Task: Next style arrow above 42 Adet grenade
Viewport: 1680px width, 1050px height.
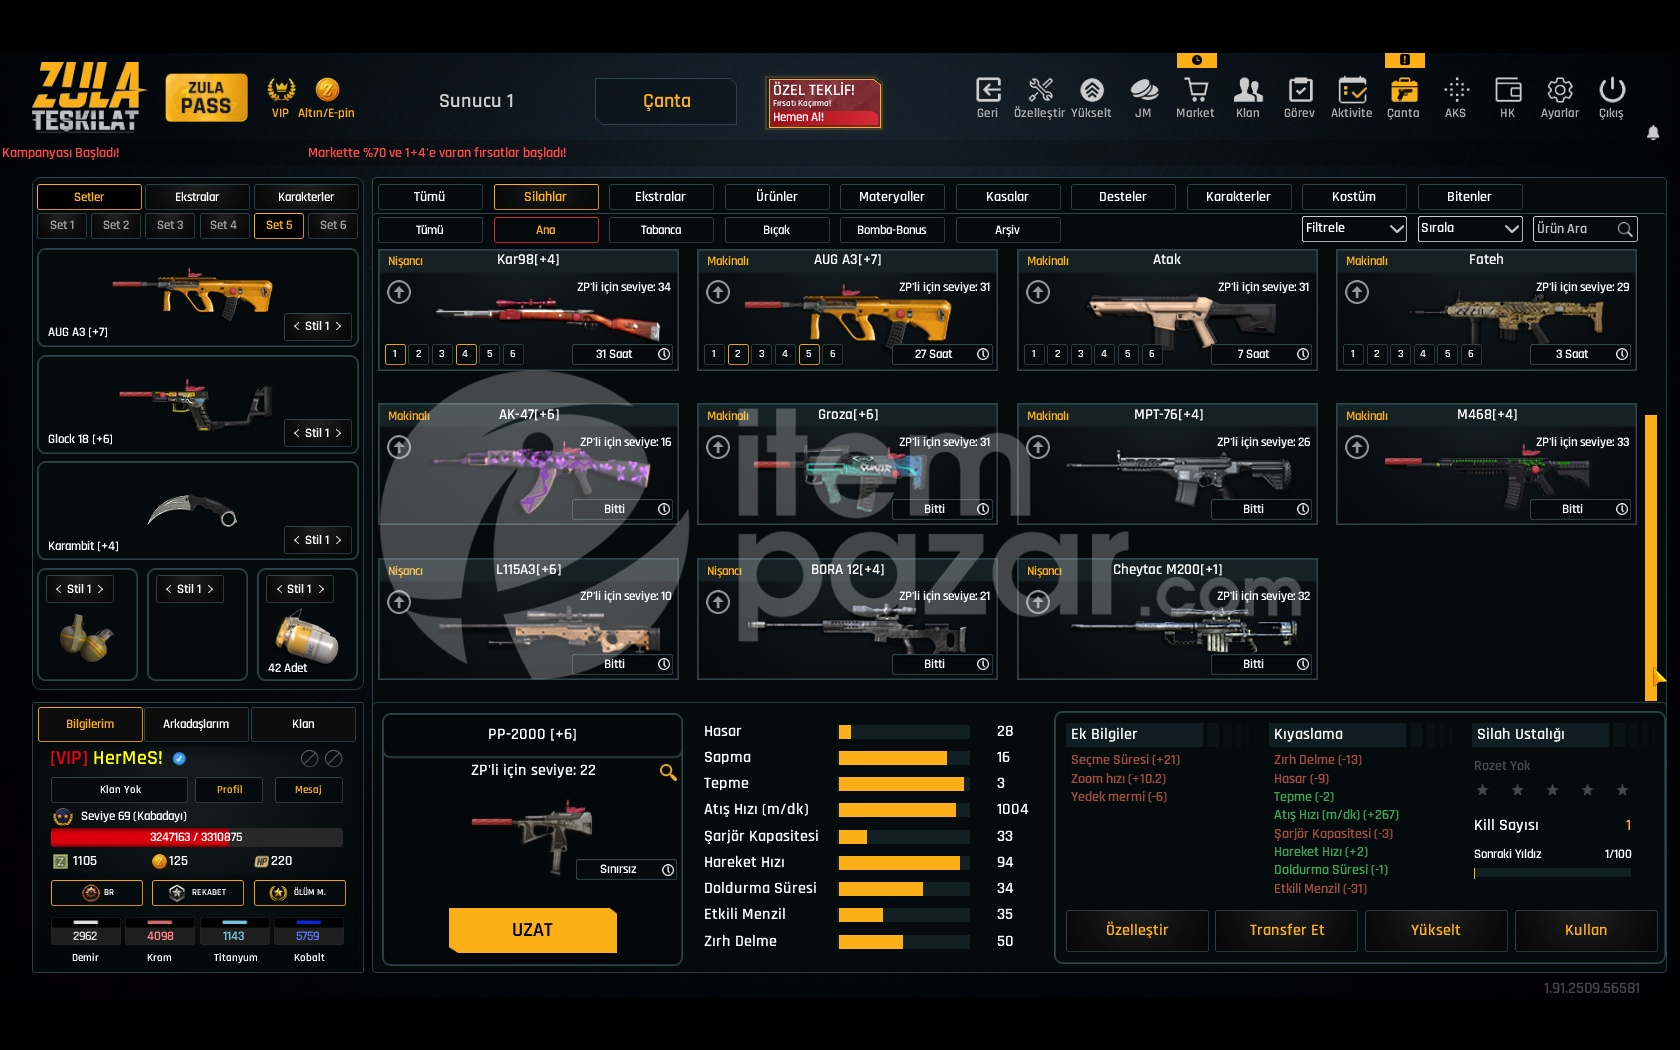Action: coord(321,589)
